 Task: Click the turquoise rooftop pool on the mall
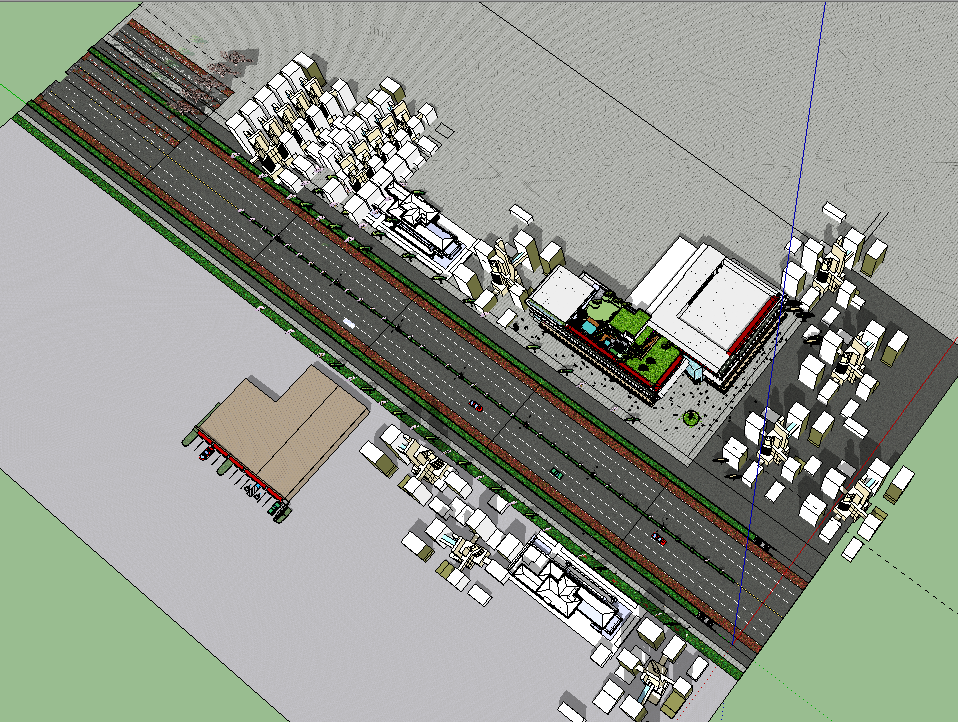pos(588,328)
